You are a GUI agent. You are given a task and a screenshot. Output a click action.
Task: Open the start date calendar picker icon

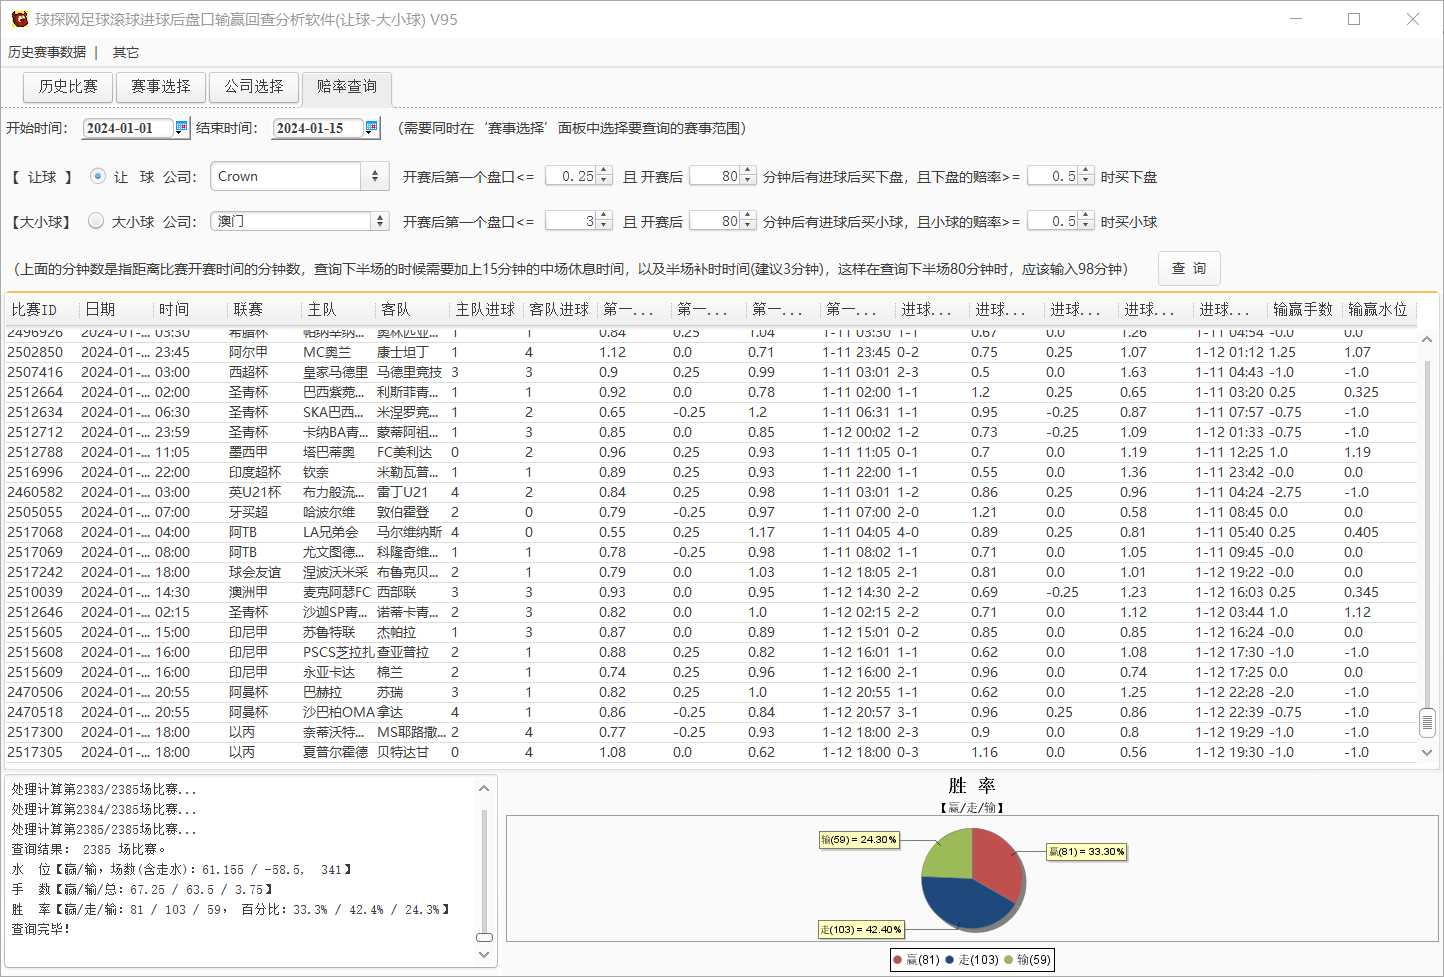[181, 127]
